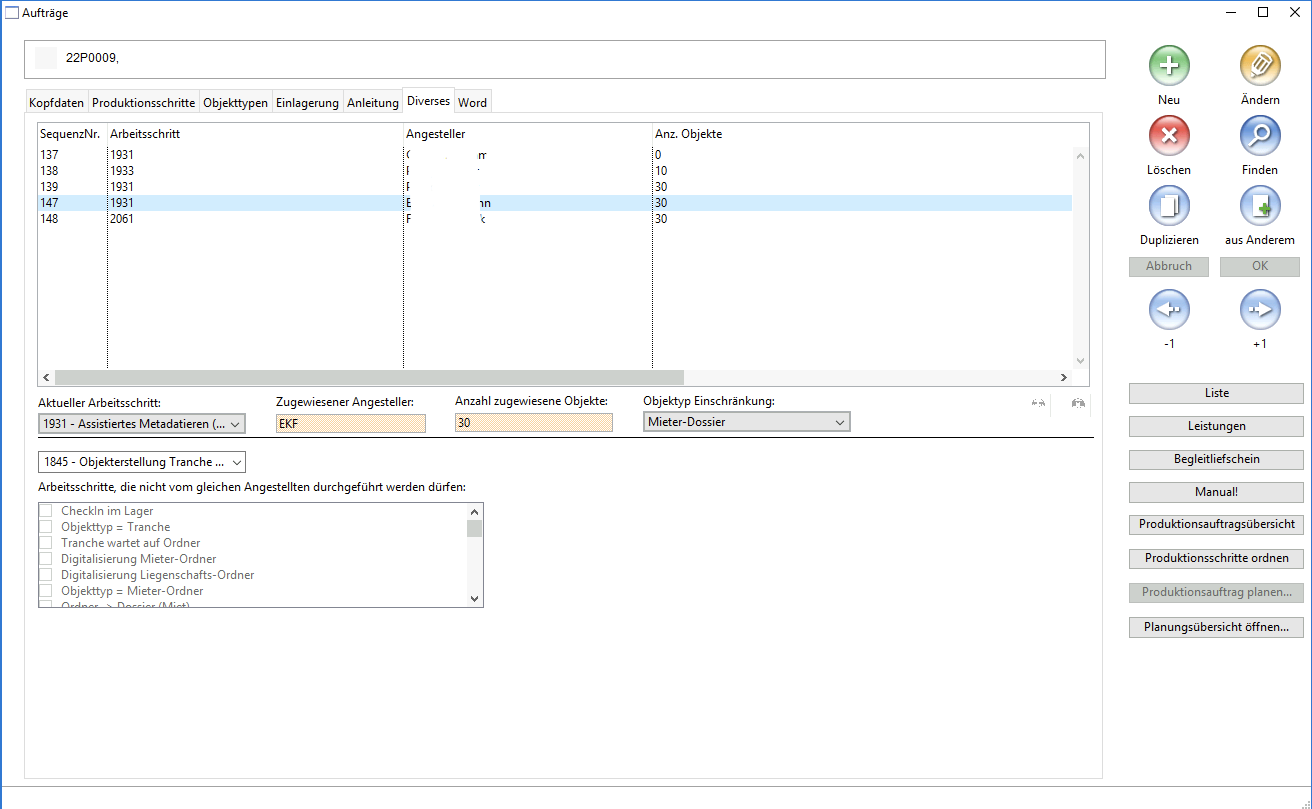Select table row with SequenzNr. 148
The image size is (1312, 809).
50,219
